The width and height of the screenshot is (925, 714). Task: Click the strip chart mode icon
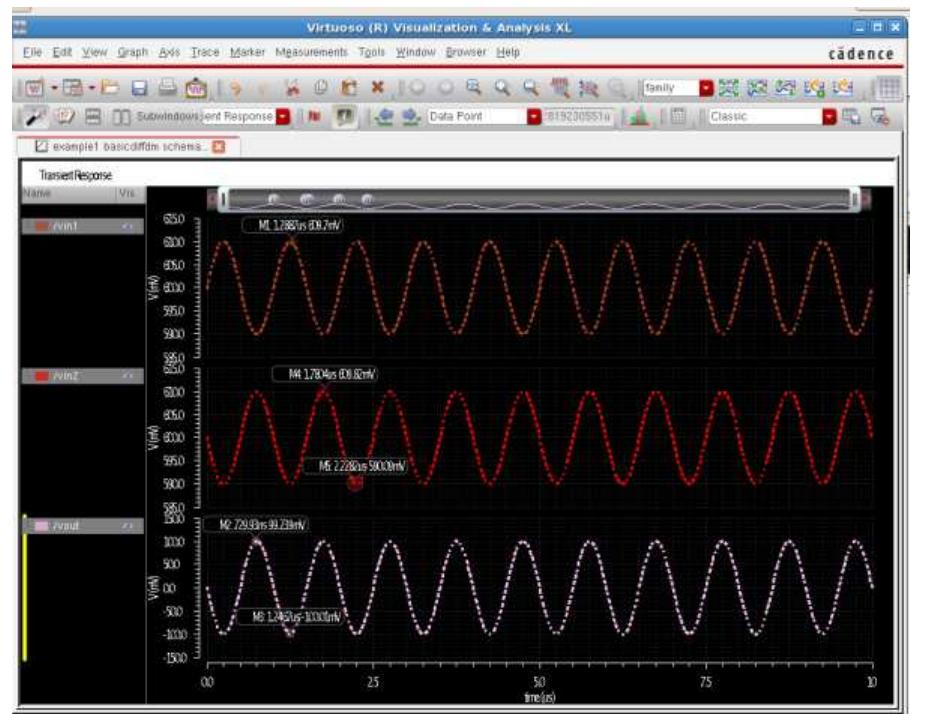[559, 88]
